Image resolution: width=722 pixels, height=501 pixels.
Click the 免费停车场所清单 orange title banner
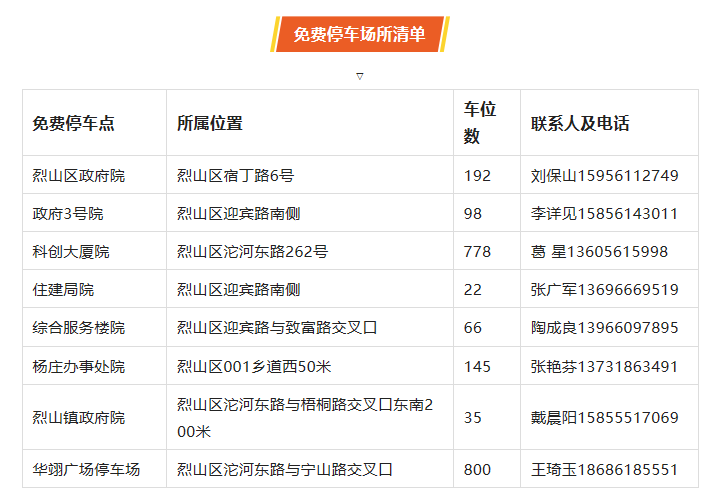coord(360,34)
